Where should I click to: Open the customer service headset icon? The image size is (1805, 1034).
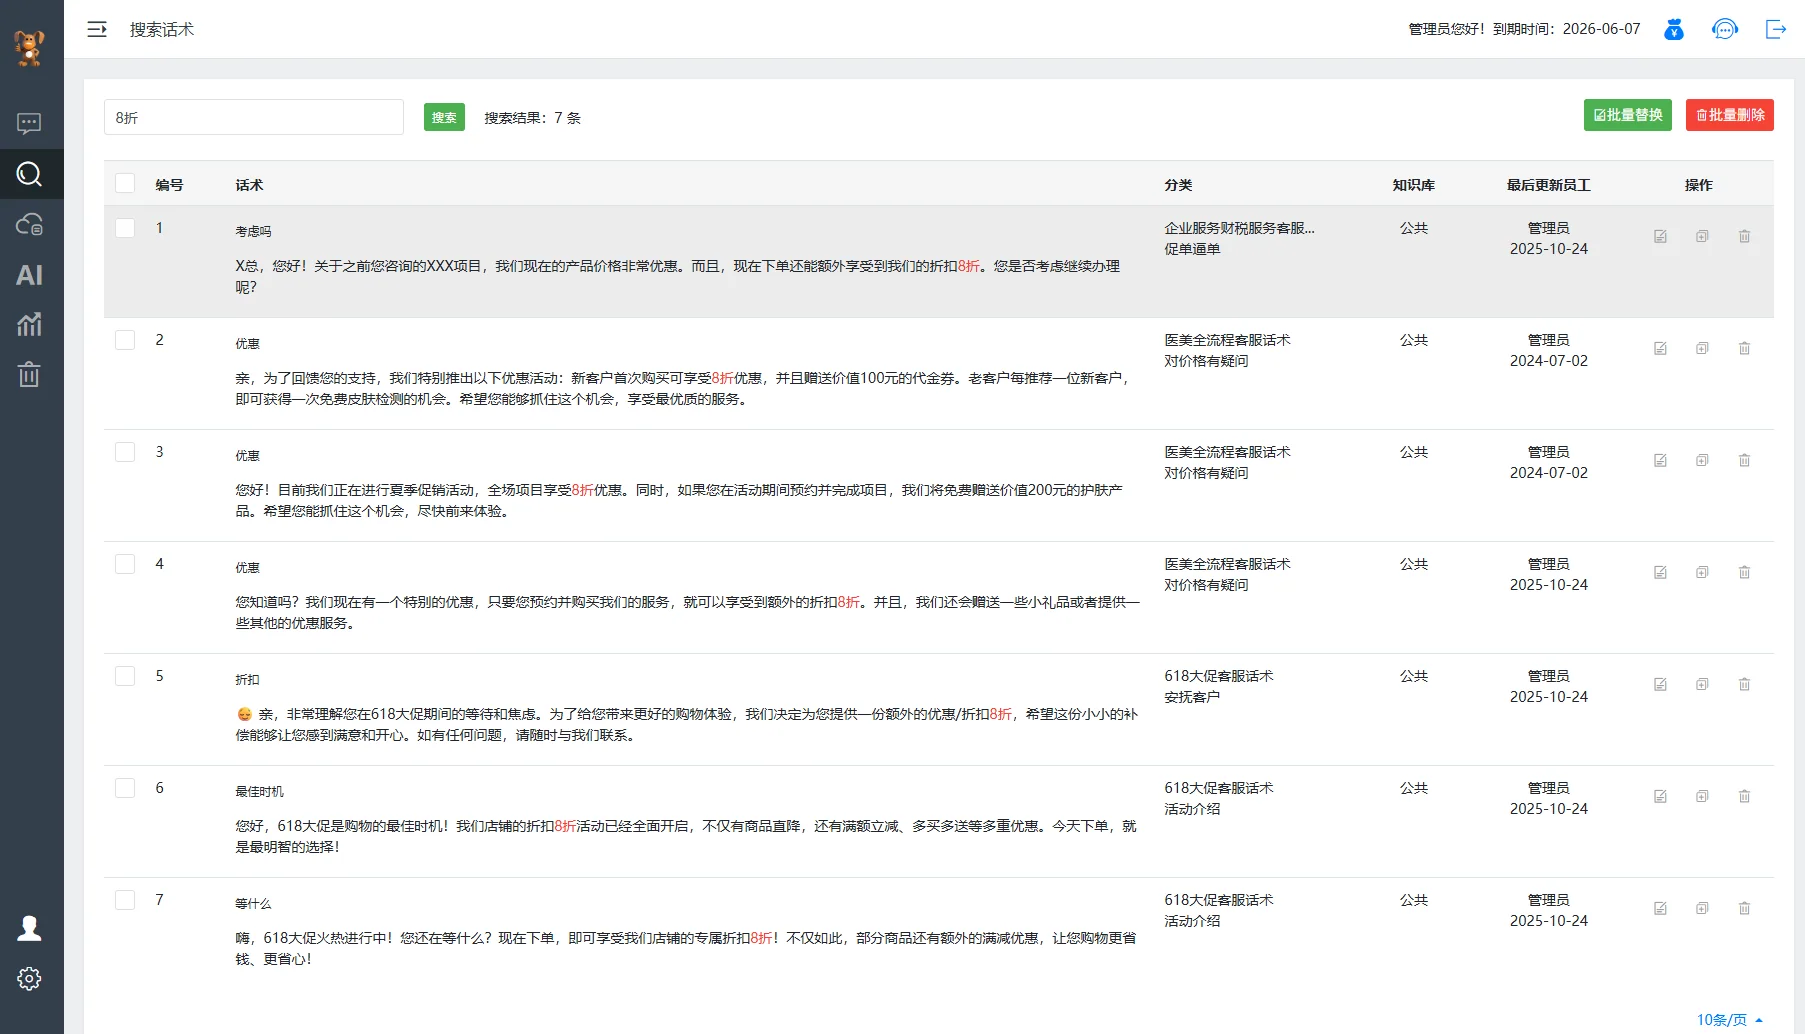pyautogui.click(x=1725, y=29)
